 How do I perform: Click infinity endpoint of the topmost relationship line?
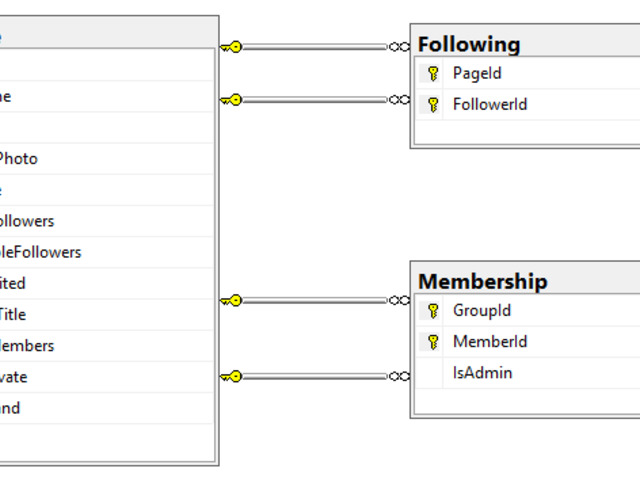pos(399,47)
